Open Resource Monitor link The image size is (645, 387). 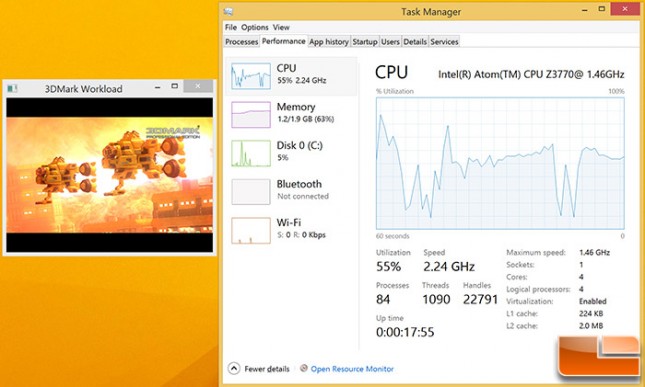352,369
